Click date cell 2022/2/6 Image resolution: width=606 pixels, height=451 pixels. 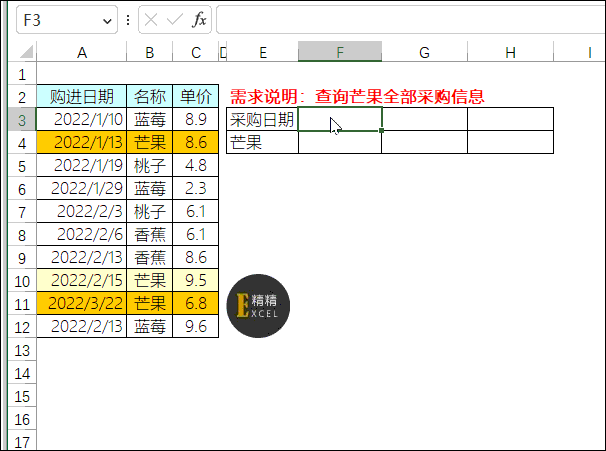coord(82,234)
